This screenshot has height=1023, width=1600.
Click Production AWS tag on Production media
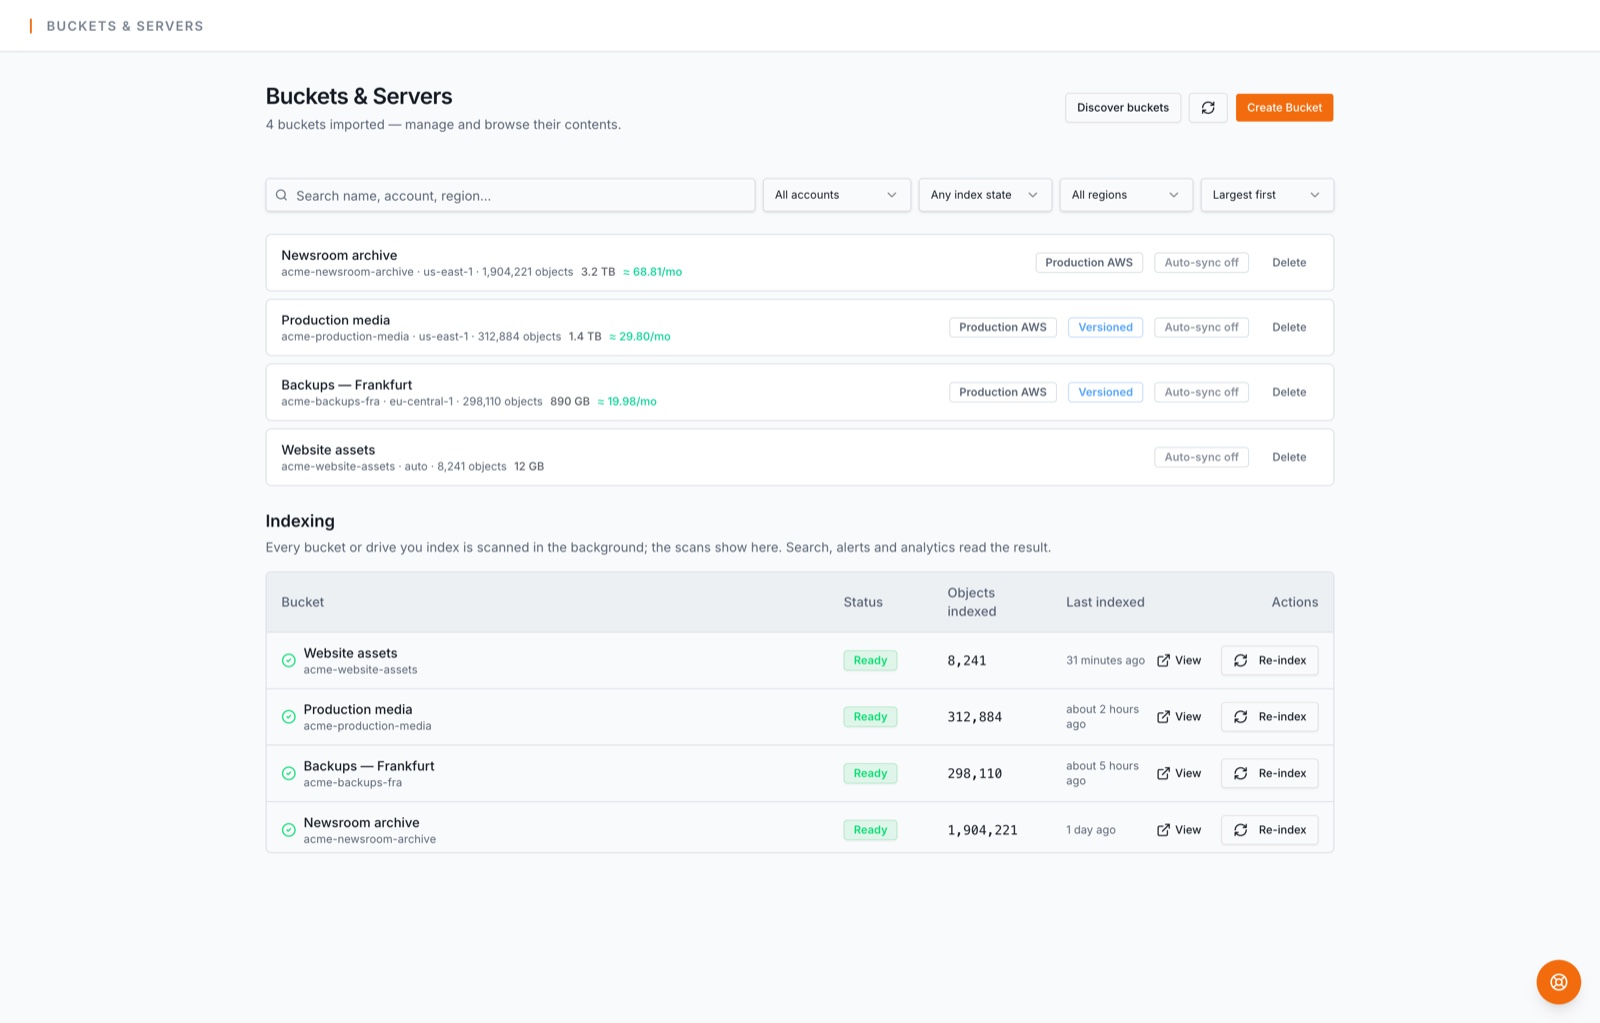[1003, 328]
